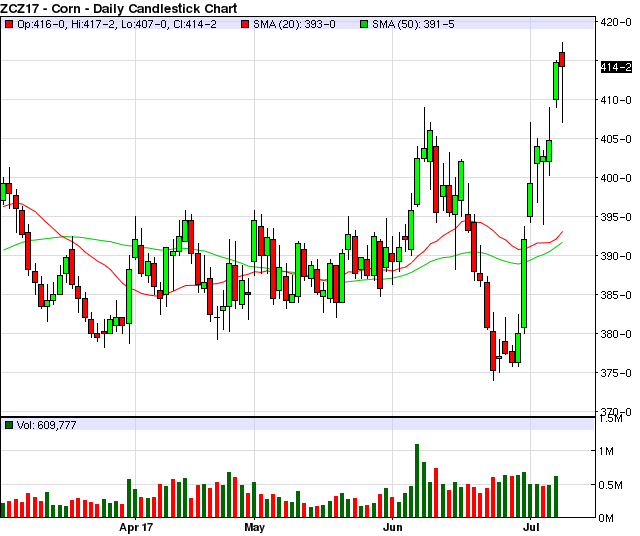Click the 0.5M volume axis label
Viewport: 640px width, 536px height.
pyautogui.click(x=611, y=485)
